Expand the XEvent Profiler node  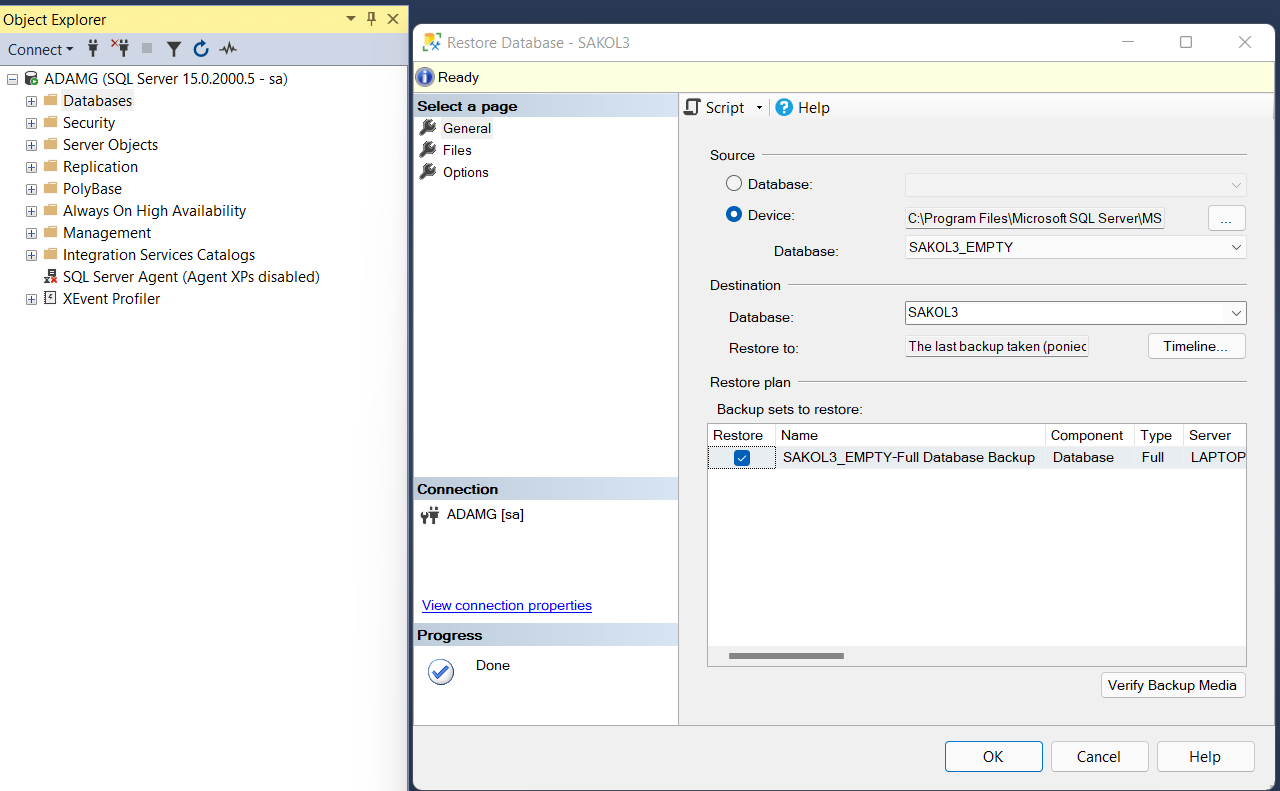click(x=31, y=299)
